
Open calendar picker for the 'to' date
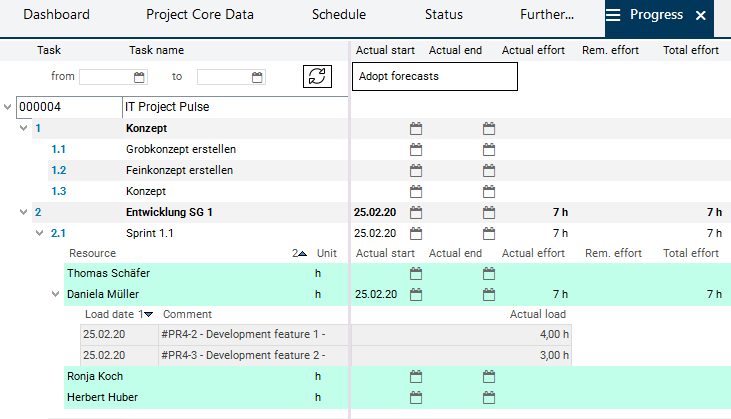(x=258, y=77)
